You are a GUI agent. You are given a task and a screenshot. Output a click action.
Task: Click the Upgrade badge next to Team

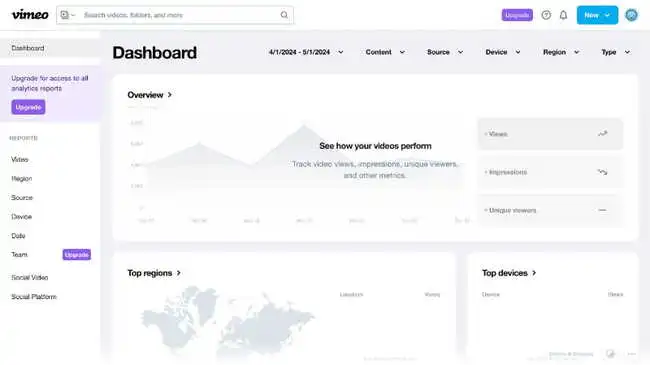[77, 255]
